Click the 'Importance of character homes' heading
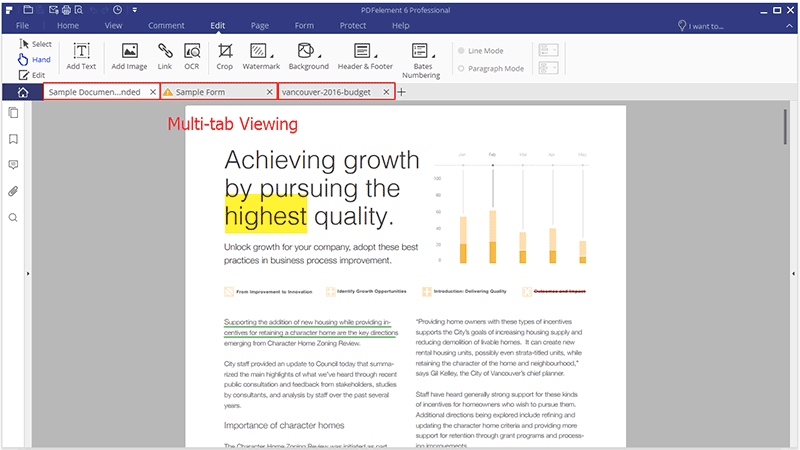 [284, 426]
